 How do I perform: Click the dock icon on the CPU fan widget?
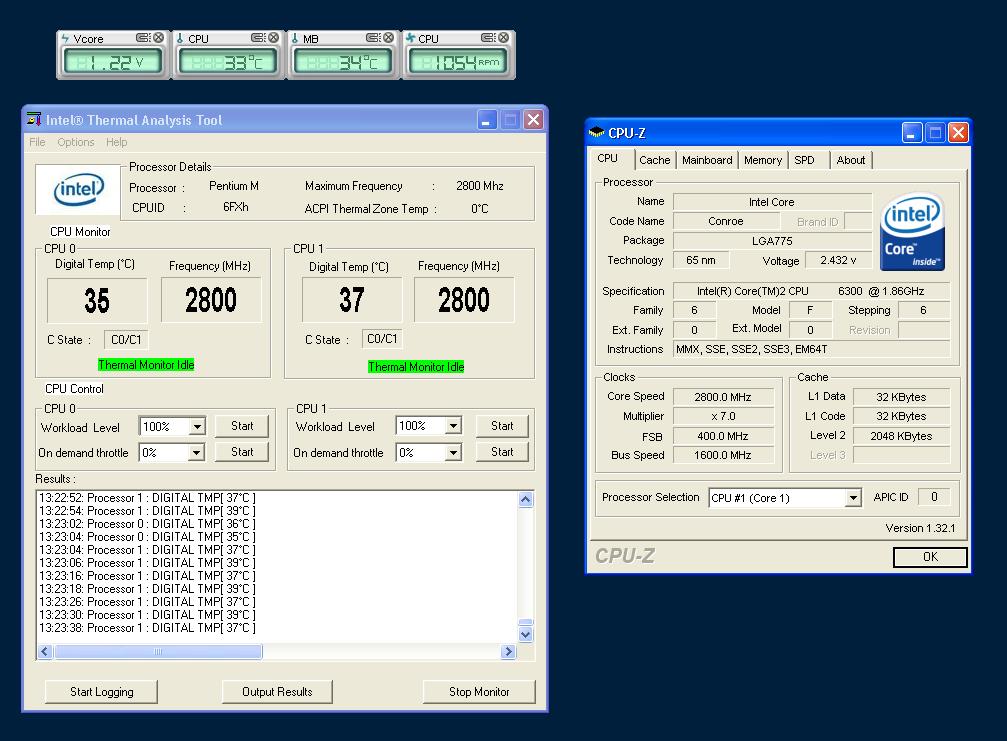pos(488,38)
